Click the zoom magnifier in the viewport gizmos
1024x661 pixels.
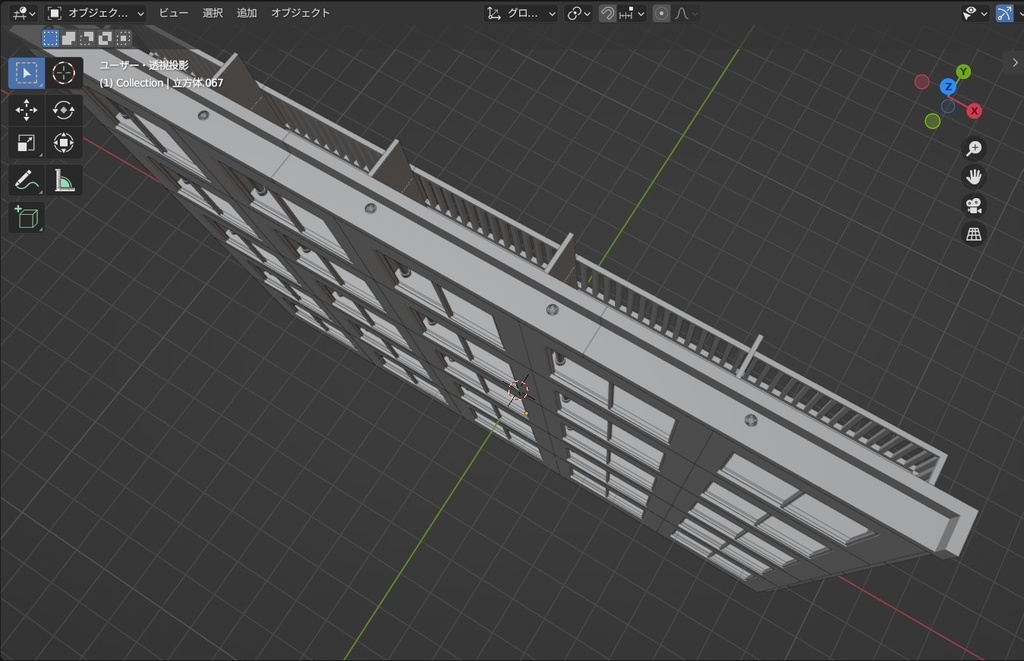click(x=973, y=147)
